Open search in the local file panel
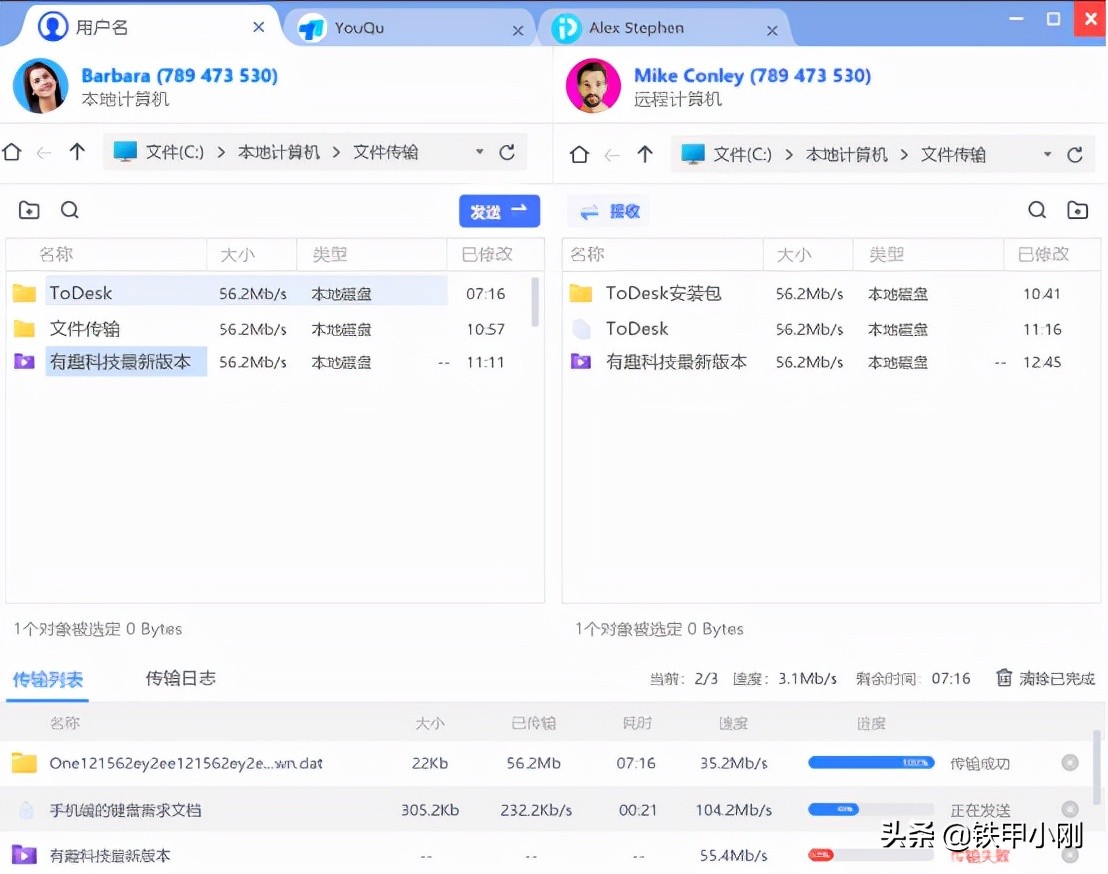Image resolution: width=1108 pixels, height=874 pixels. pyautogui.click(x=69, y=210)
